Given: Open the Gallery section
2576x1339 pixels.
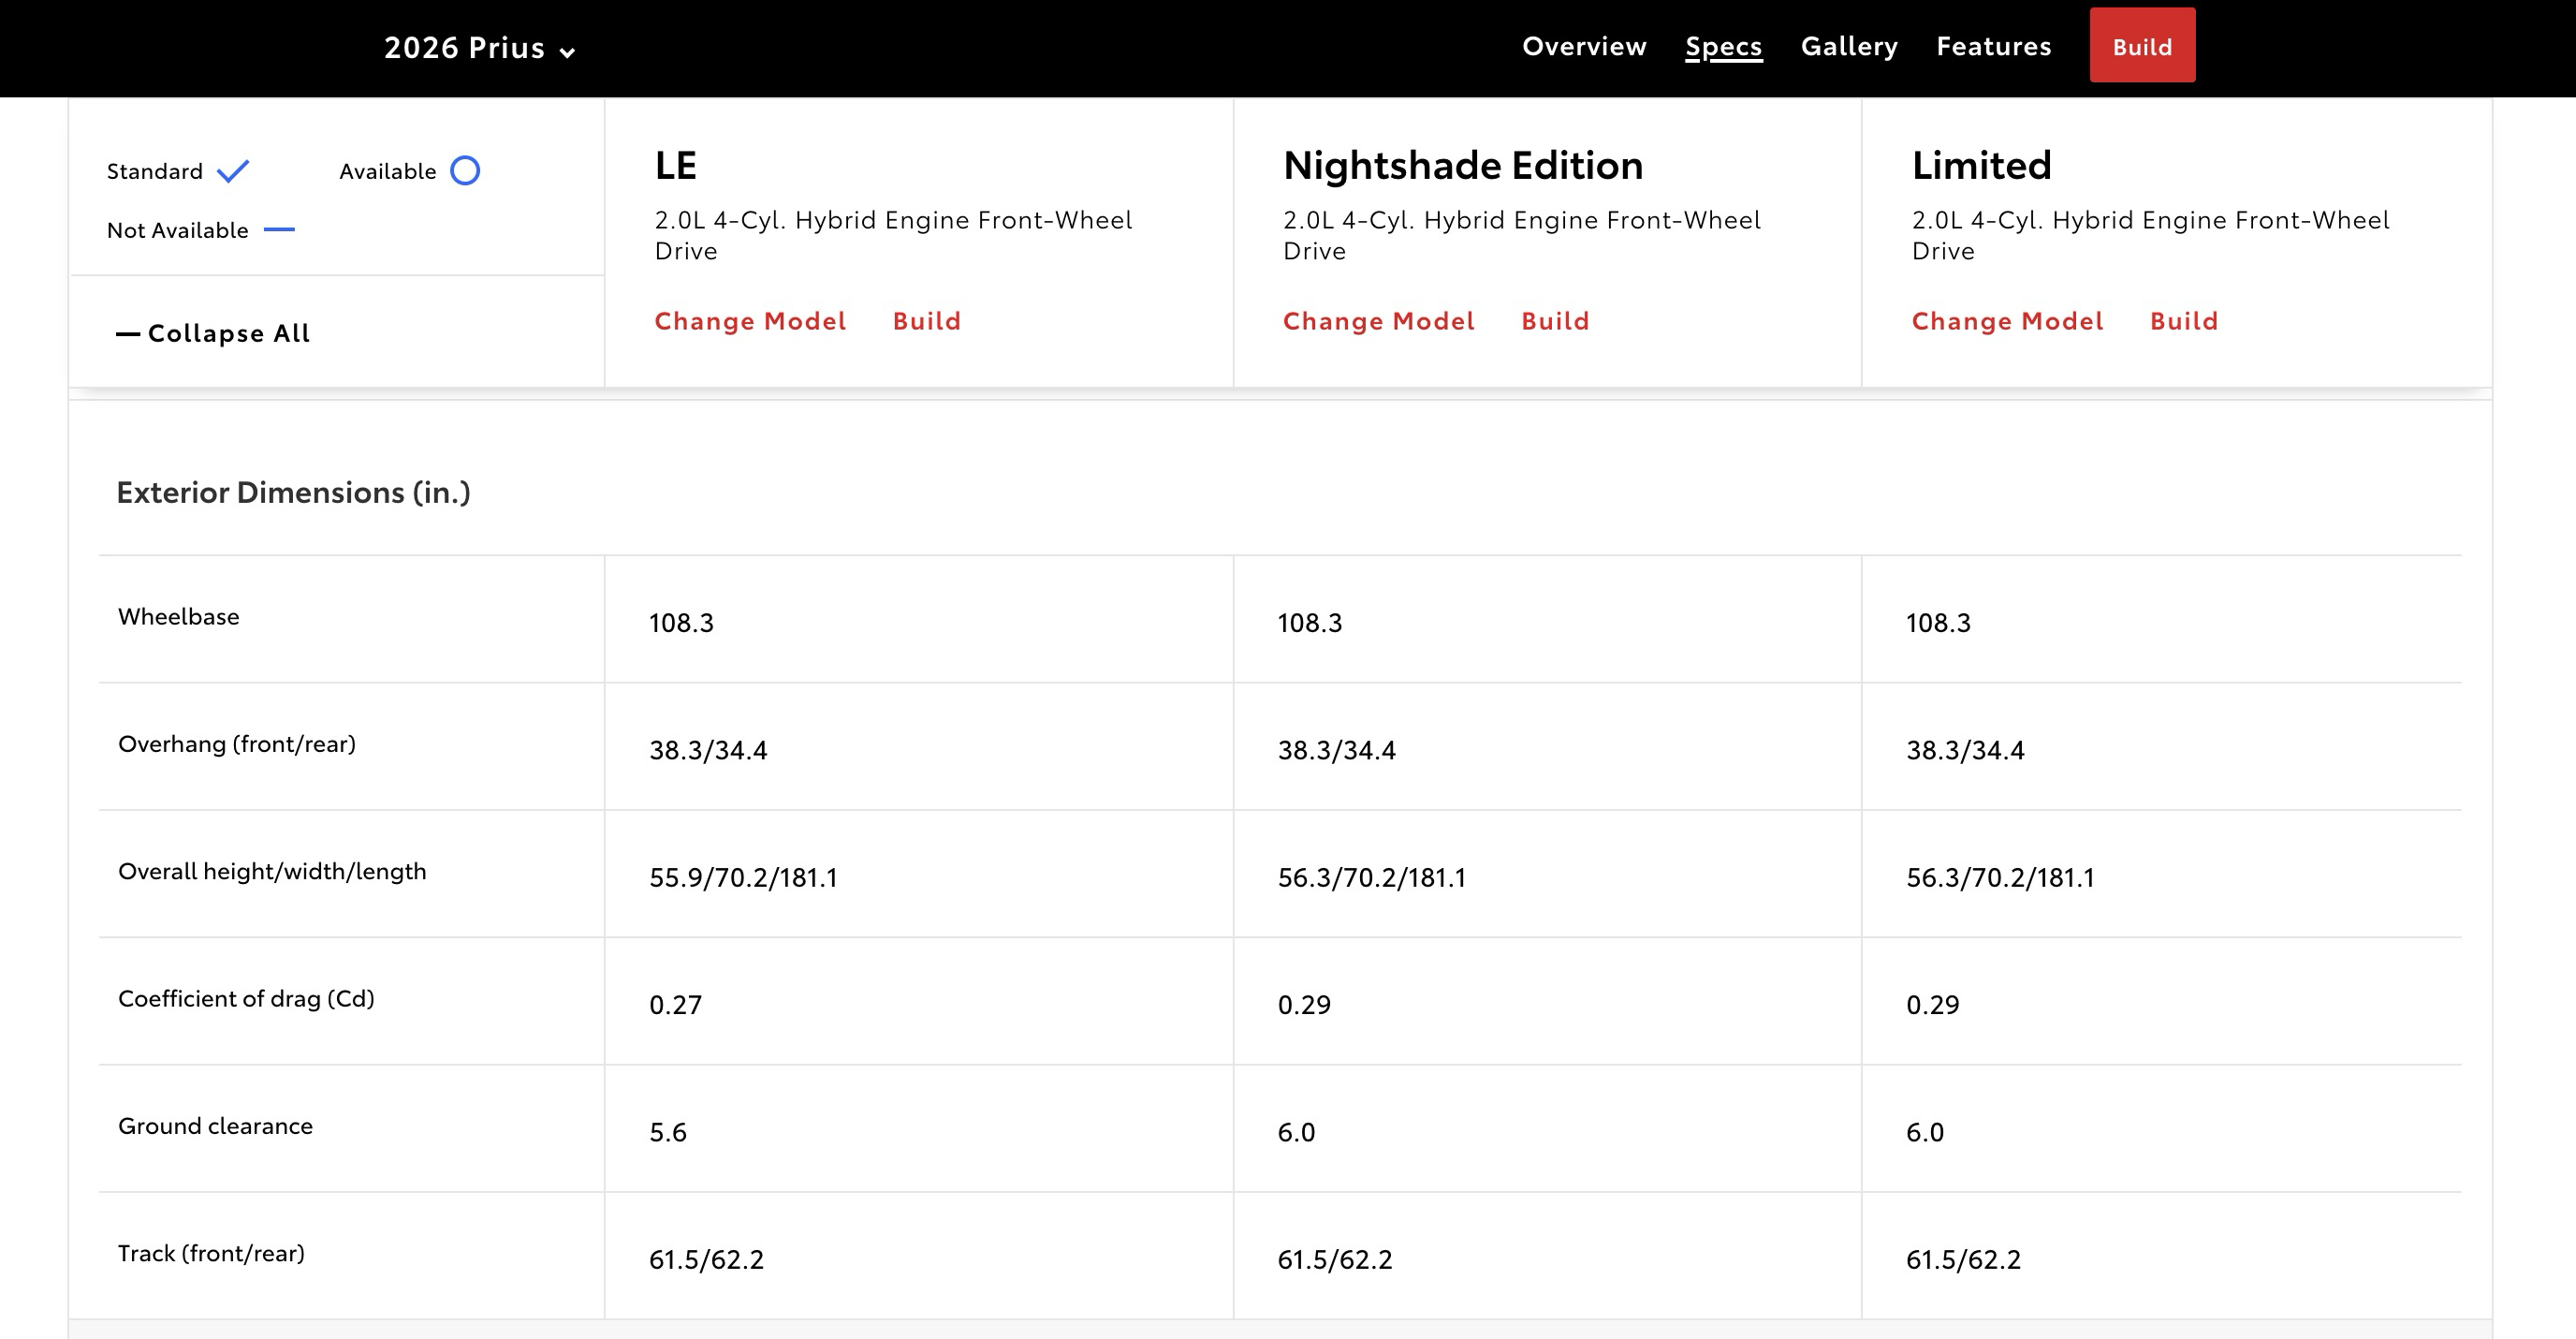Looking at the screenshot, I should [x=1848, y=46].
